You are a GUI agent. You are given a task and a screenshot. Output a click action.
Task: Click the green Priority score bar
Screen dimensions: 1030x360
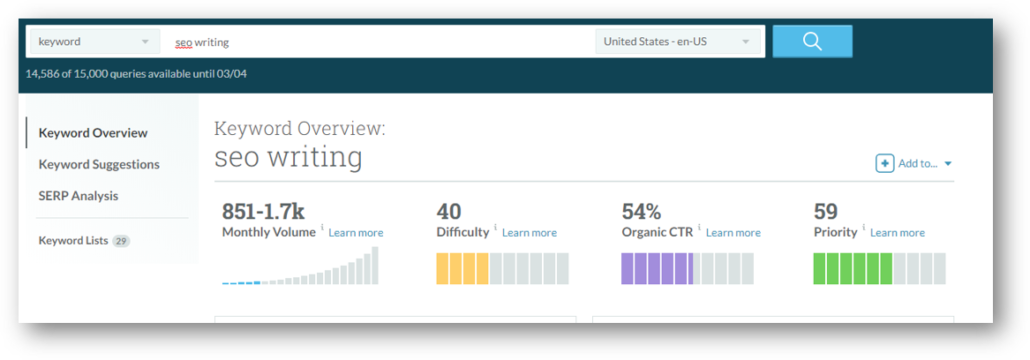pyautogui.click(x=880, y=269)
